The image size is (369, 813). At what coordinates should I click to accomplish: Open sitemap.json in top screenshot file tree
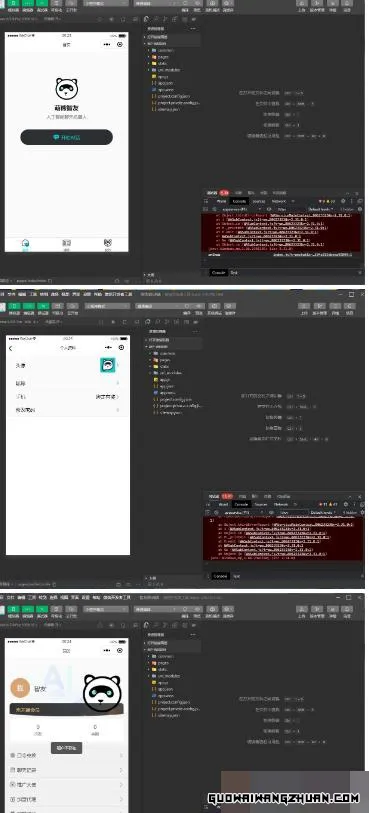(x=168, y=109)
